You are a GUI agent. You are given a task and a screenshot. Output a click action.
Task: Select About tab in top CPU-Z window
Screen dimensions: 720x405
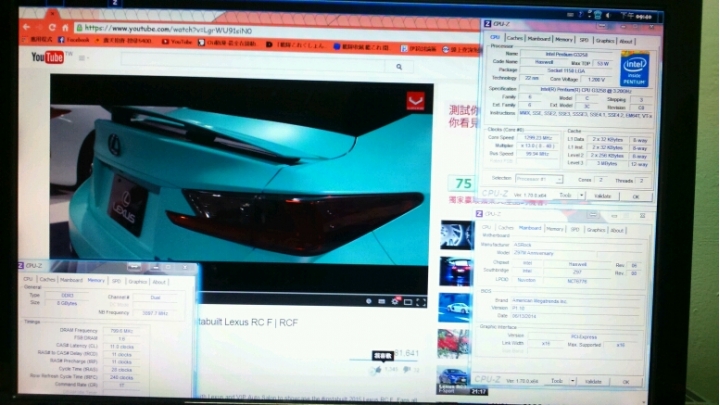click(626, 41)
